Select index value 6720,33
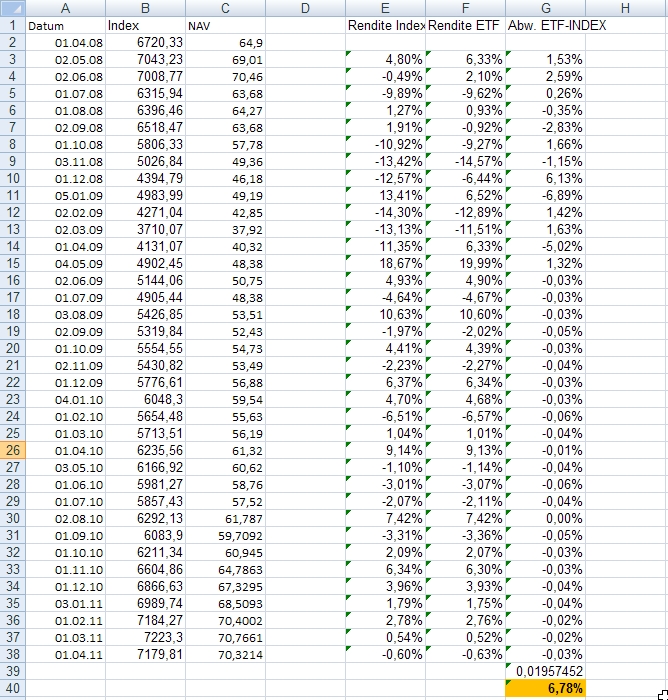668x700 pixels. pyautogui.click(x=146, y=42)
